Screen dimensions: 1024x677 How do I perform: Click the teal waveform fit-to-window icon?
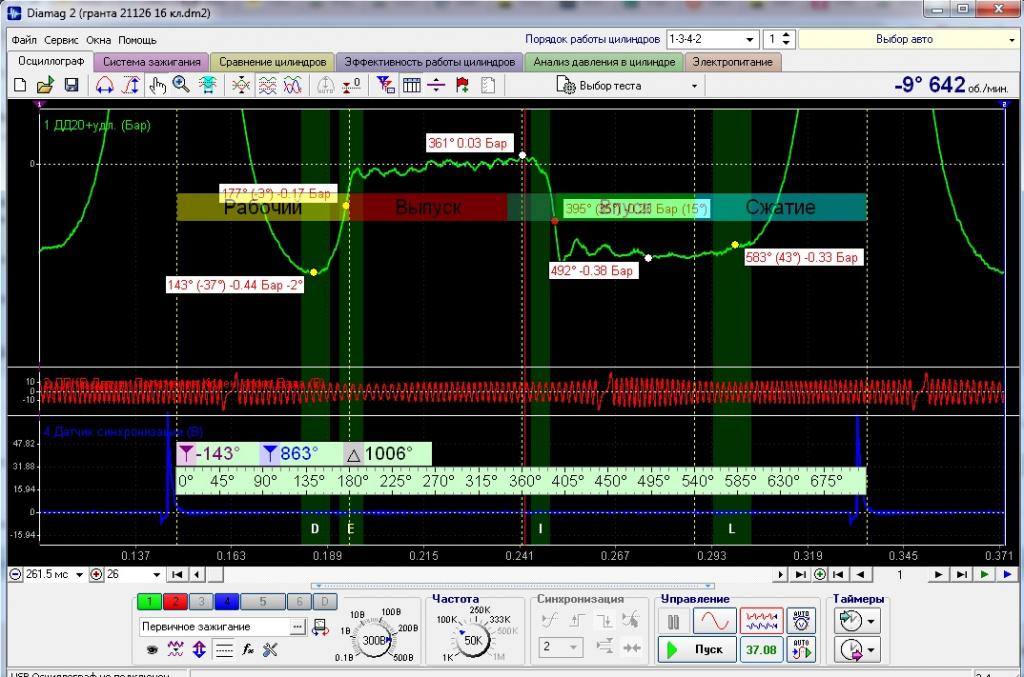208,86
